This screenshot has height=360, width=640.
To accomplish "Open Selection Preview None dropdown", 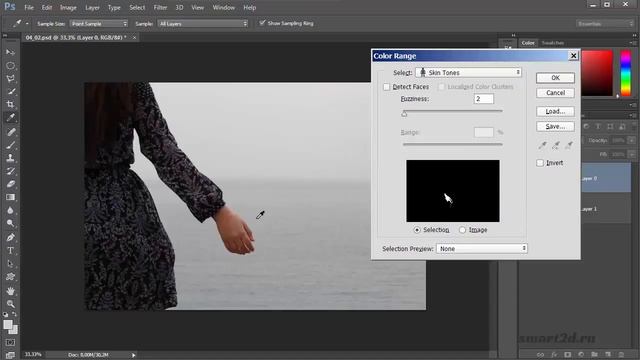I will tap(482, 249).
